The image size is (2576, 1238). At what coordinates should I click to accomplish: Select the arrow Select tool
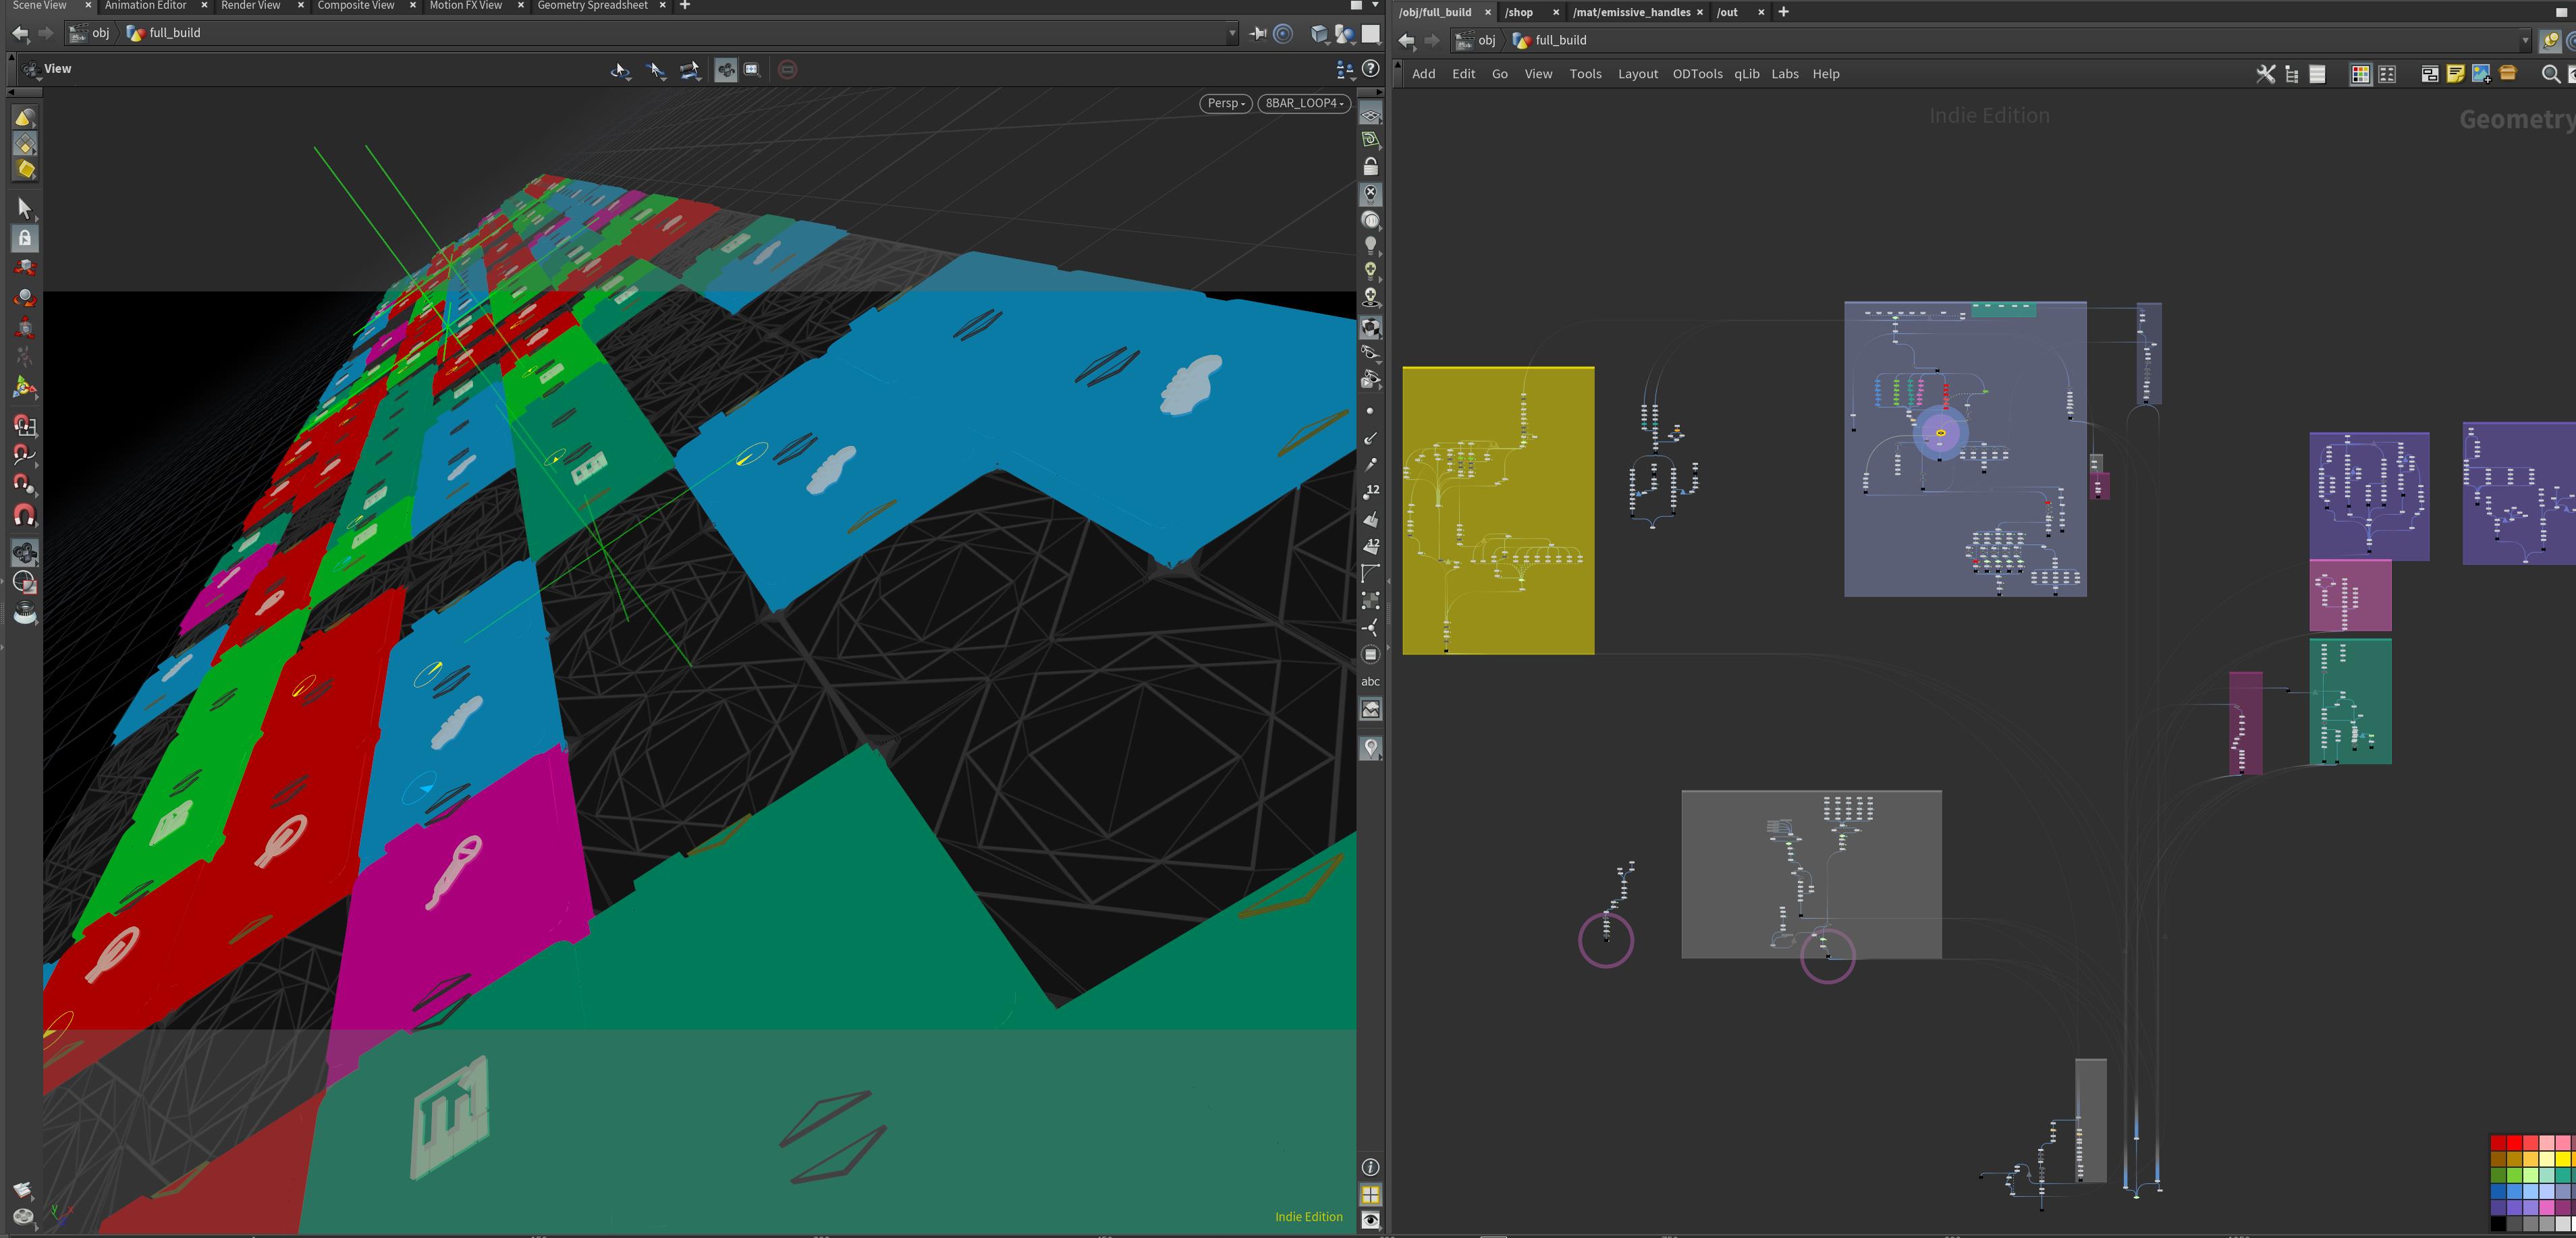25,208
